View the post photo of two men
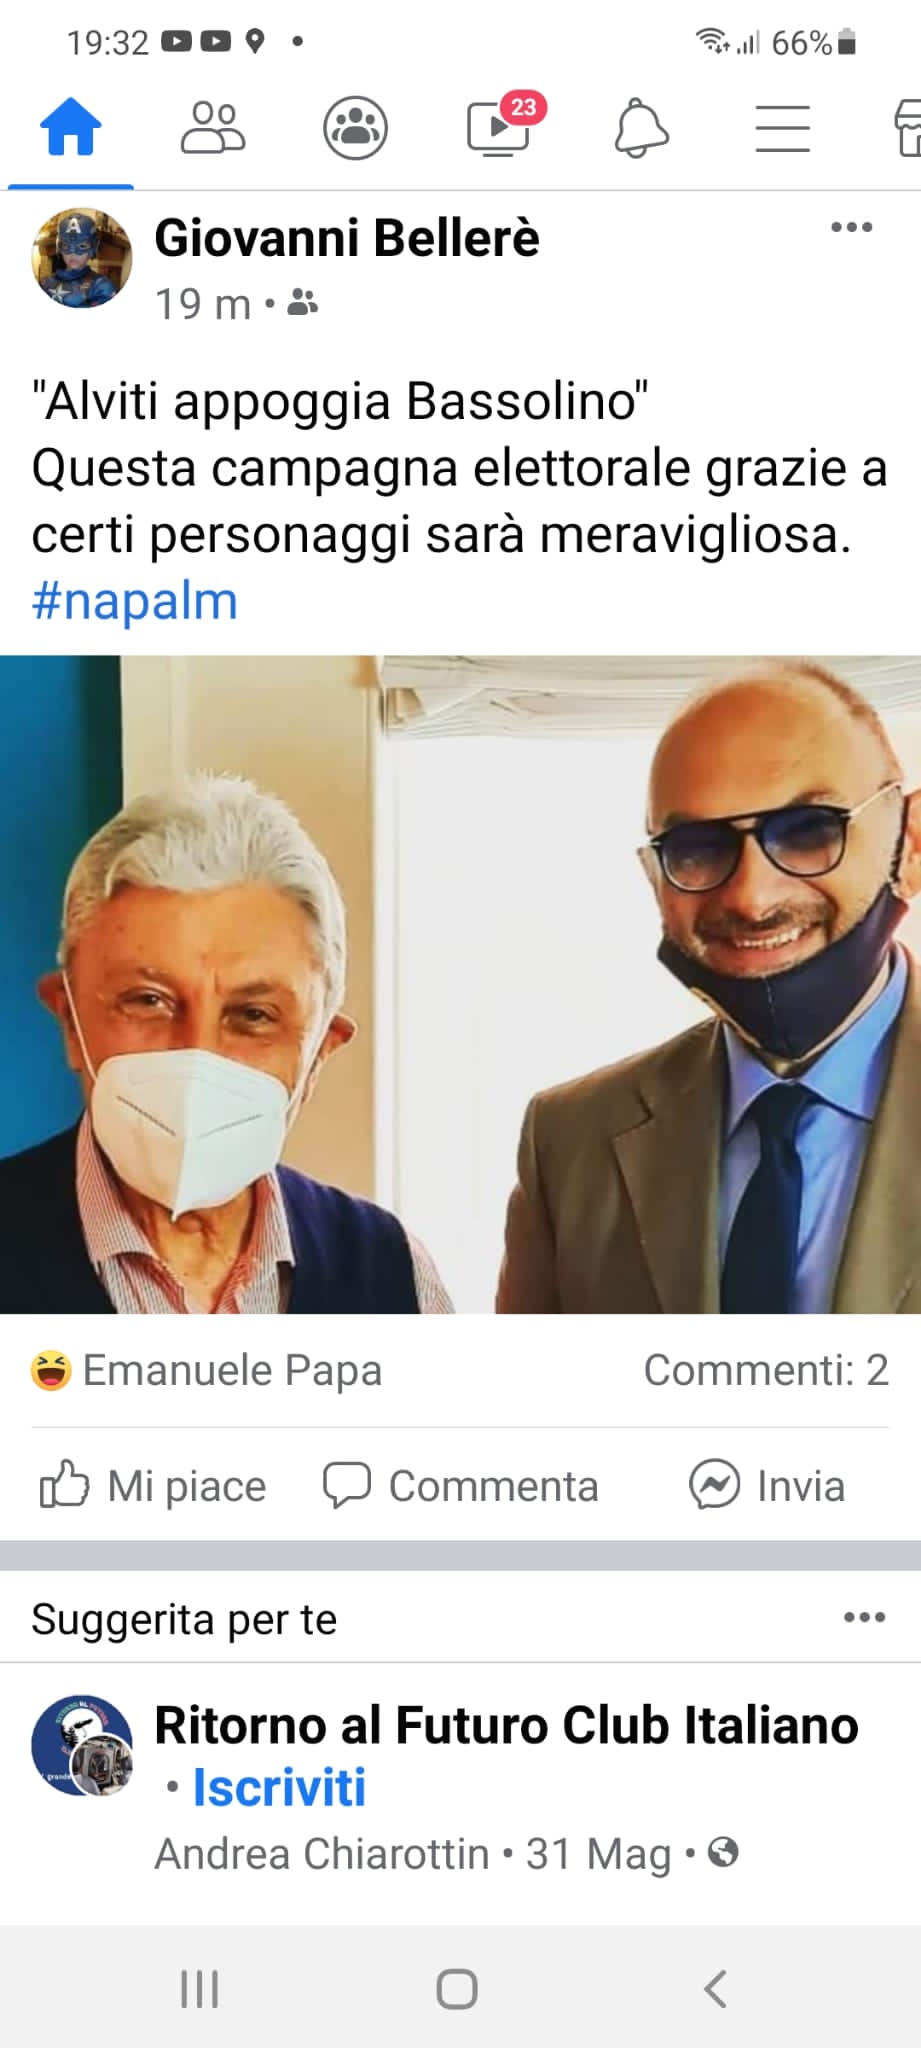 460,984
